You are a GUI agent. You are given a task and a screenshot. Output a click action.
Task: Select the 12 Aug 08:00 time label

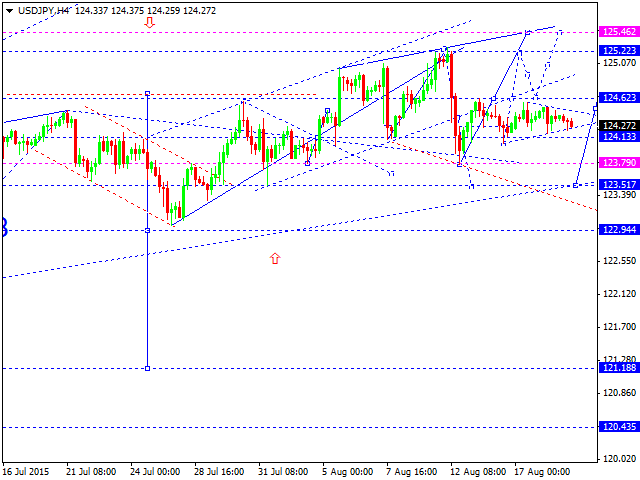pos(476,471)
